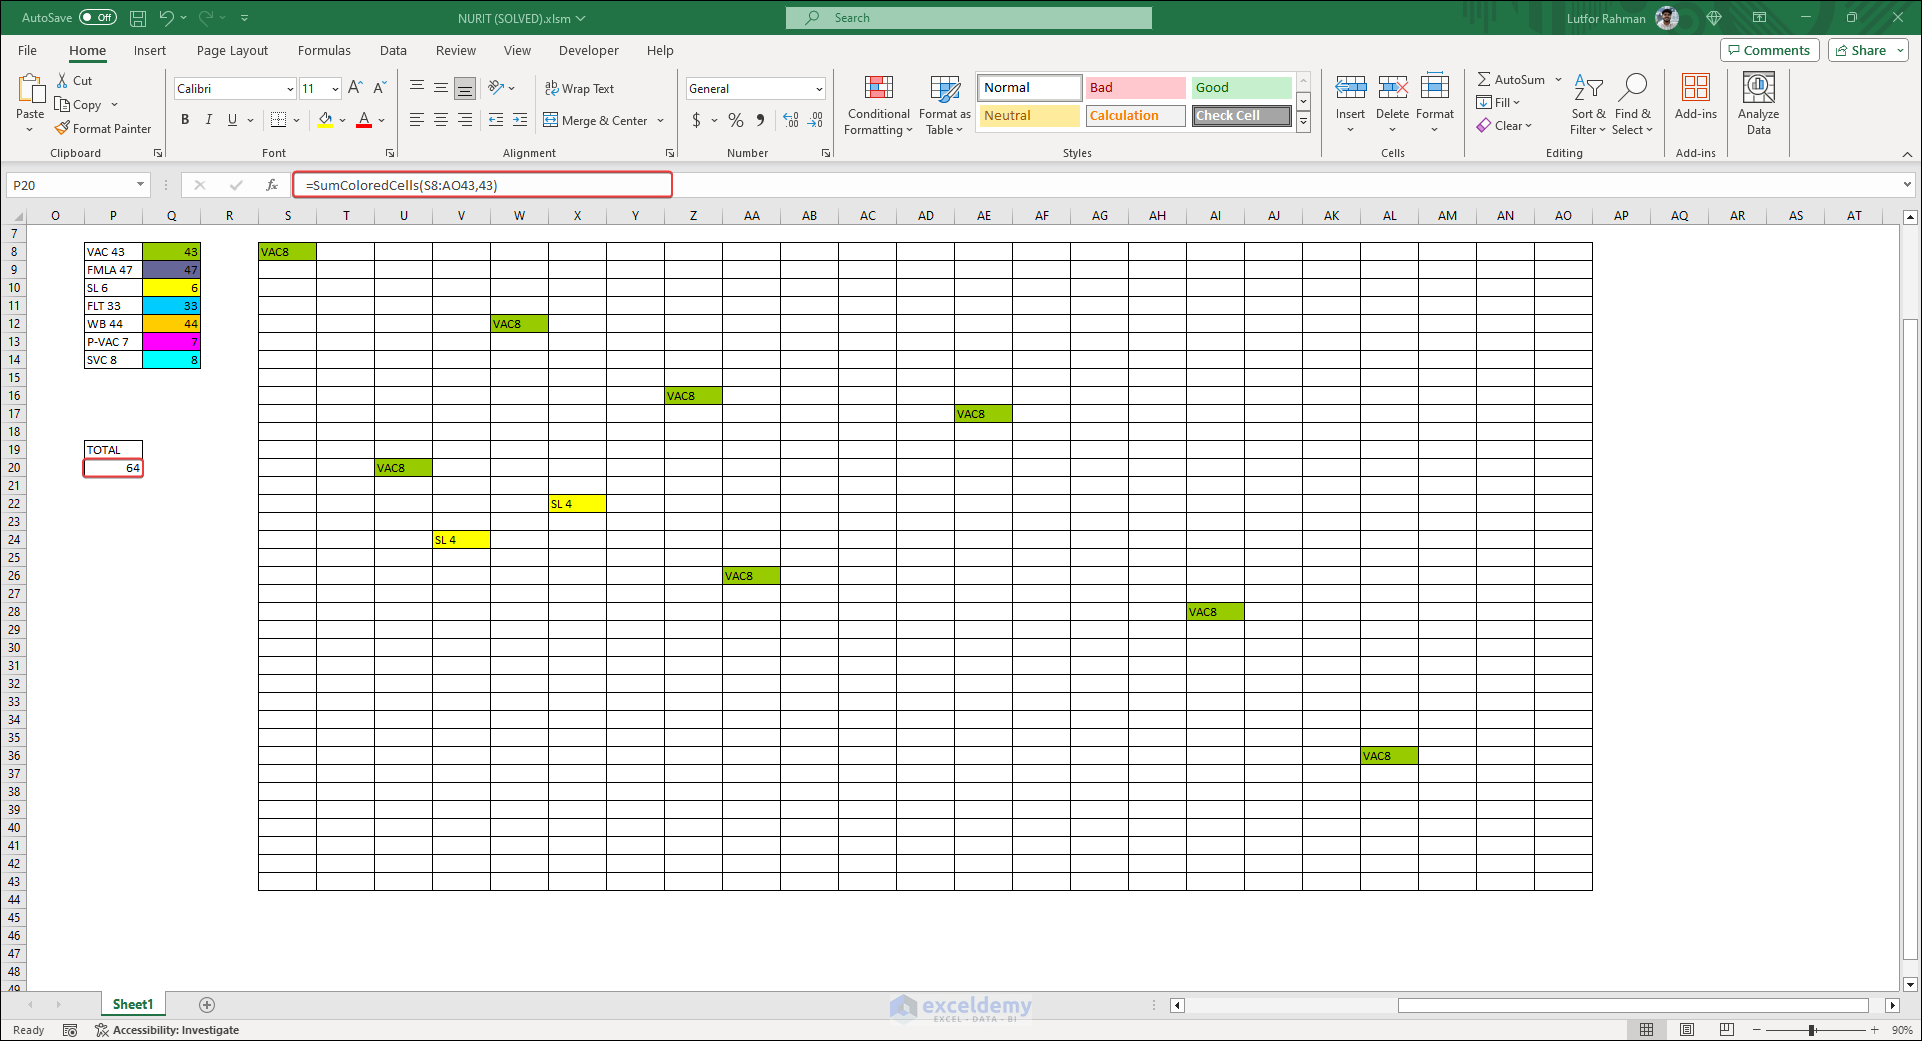This screenshot has width=1922, height=1041.
Task: Toggle Bold formatting
Action: pyautogui.click(x=185, y=120)
